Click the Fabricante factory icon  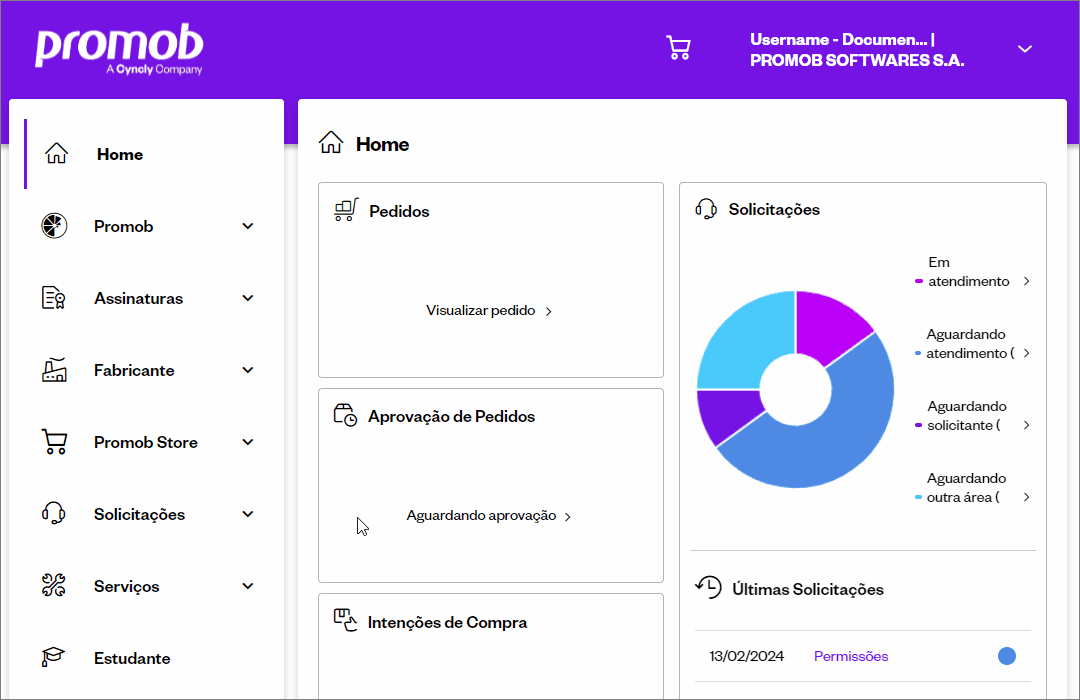click(54, 370)
